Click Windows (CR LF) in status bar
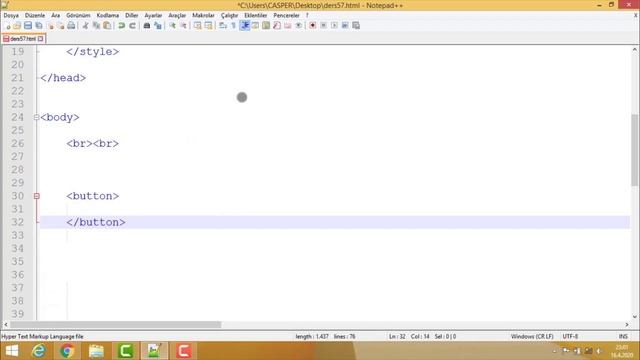This screenshot has width=640, height=360. (x=532, y=337)
